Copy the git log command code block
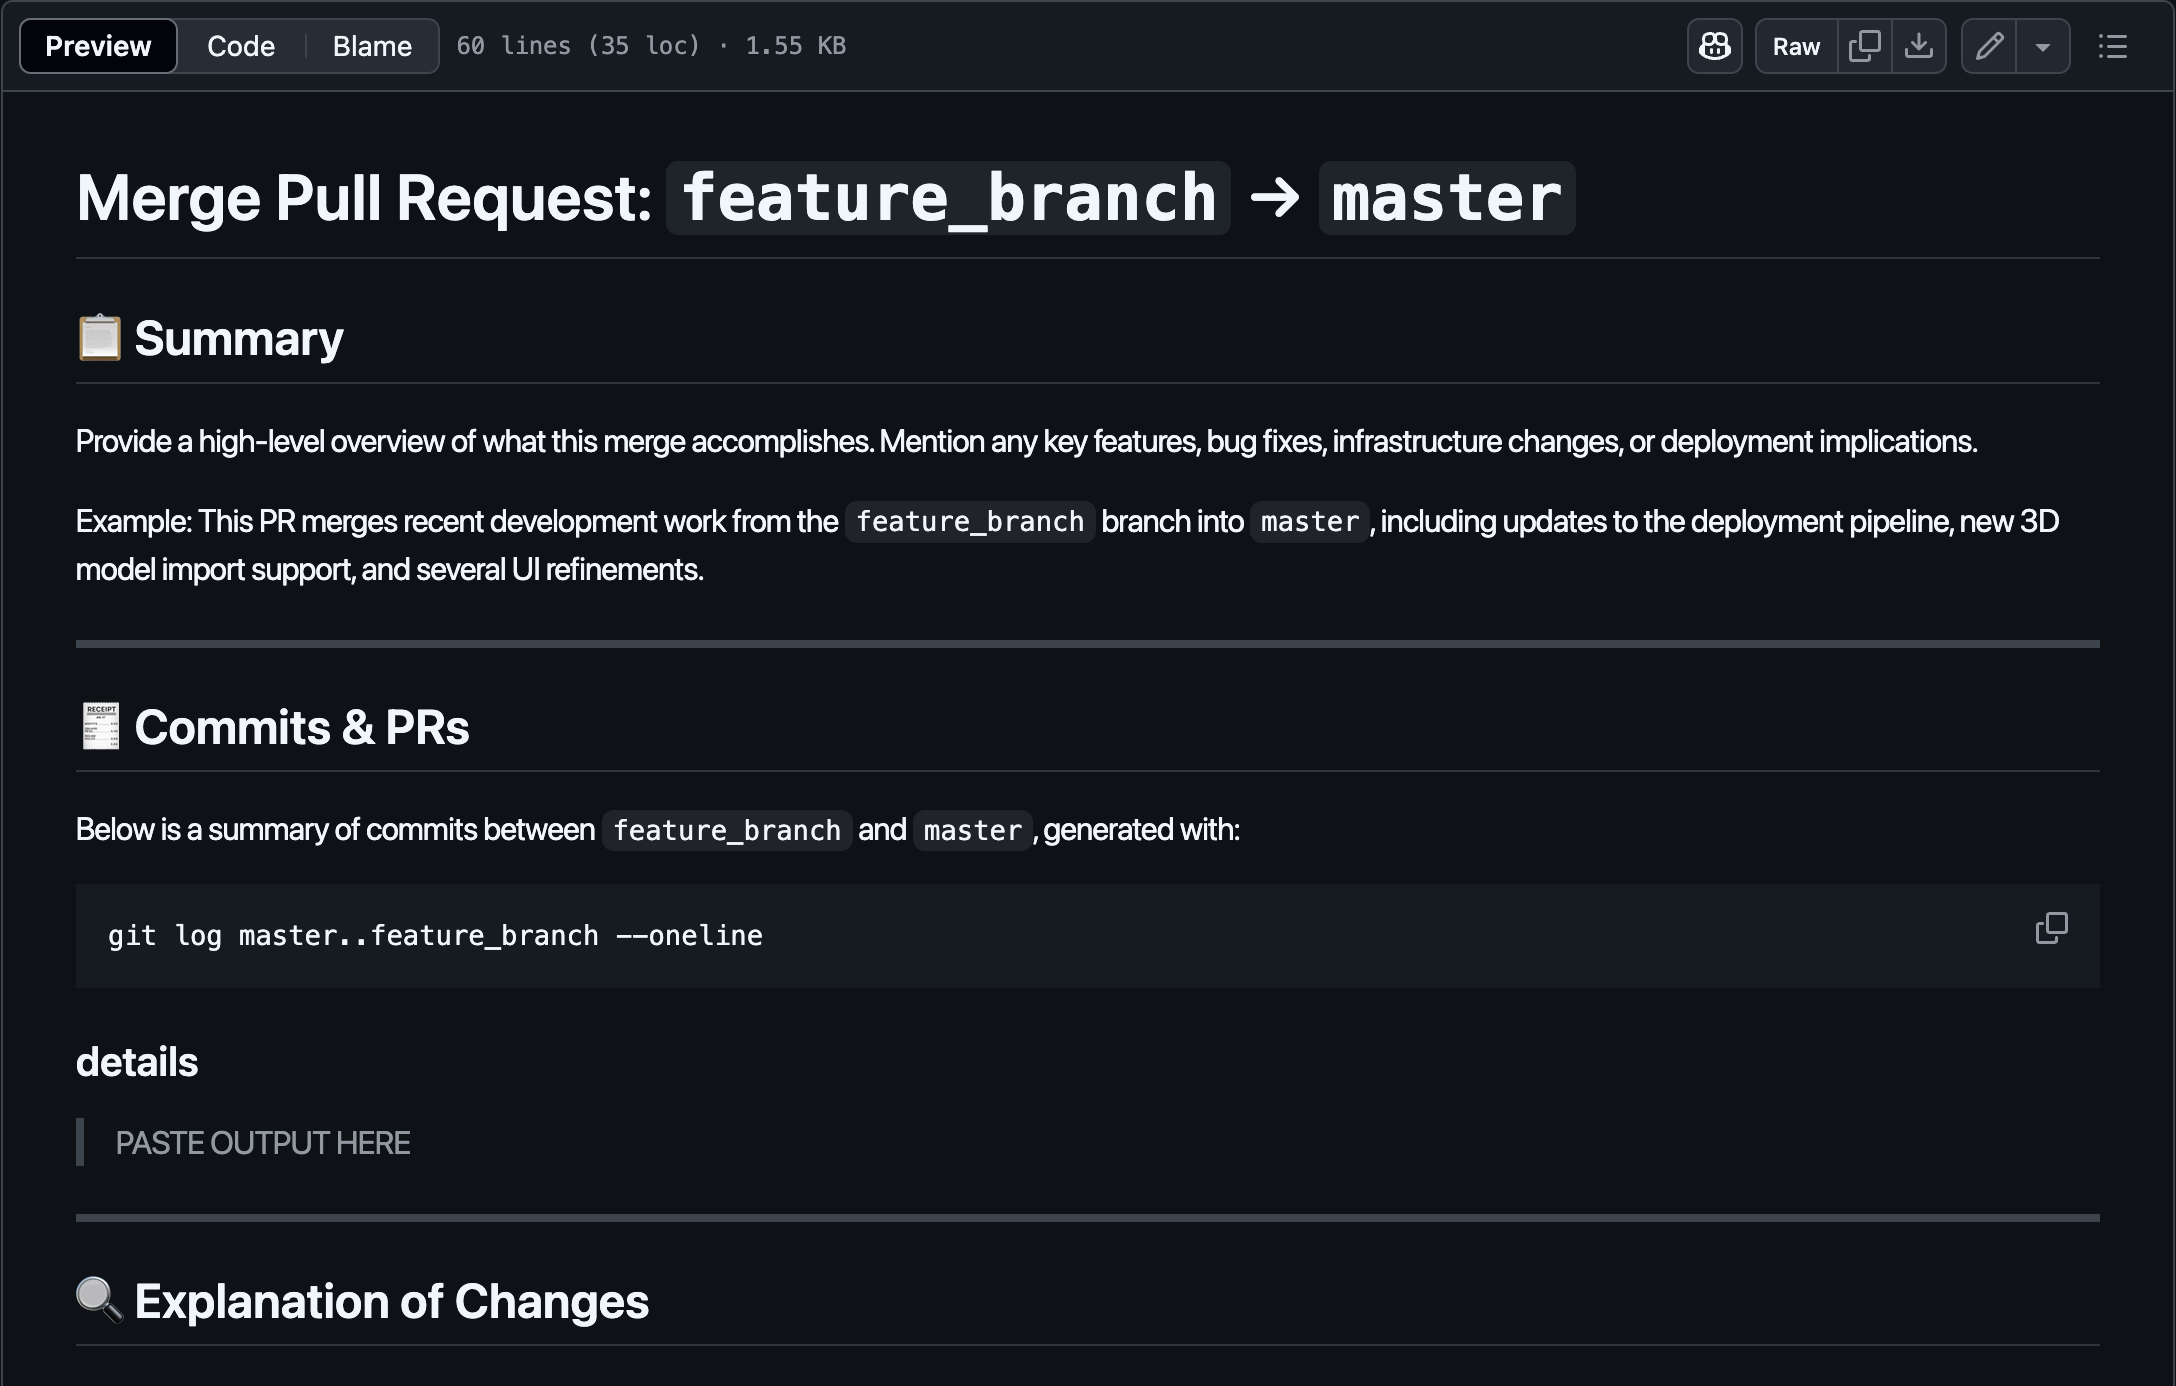2176x1386 pixels. [x=2051, y=928]
